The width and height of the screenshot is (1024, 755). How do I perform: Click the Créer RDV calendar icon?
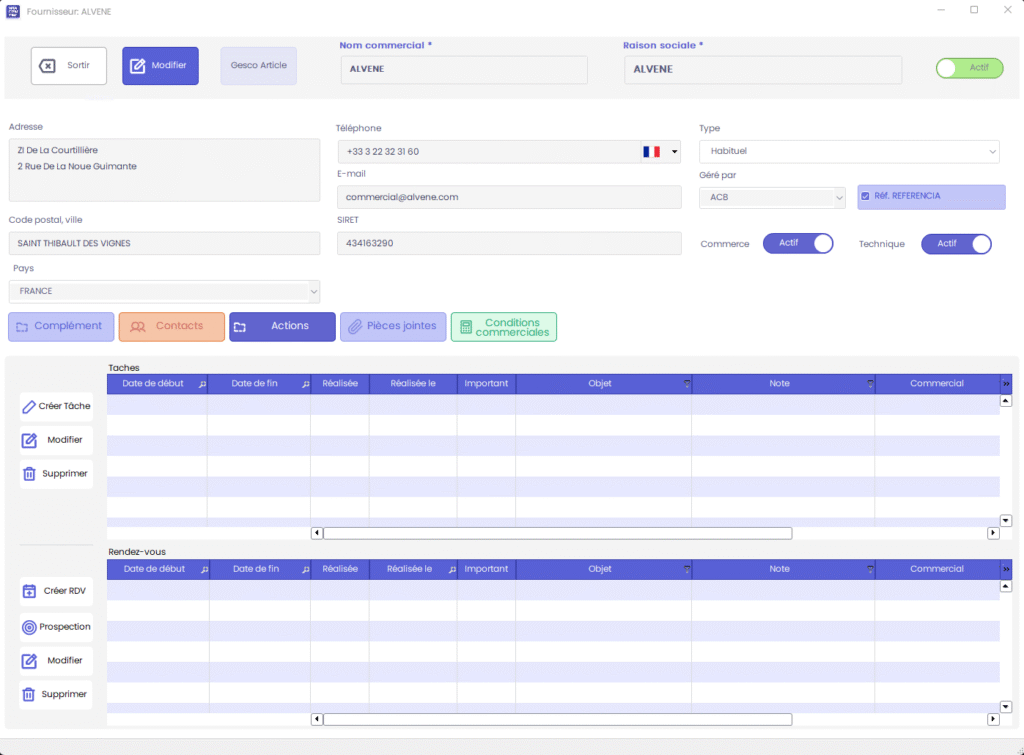(x=29, y=591)
